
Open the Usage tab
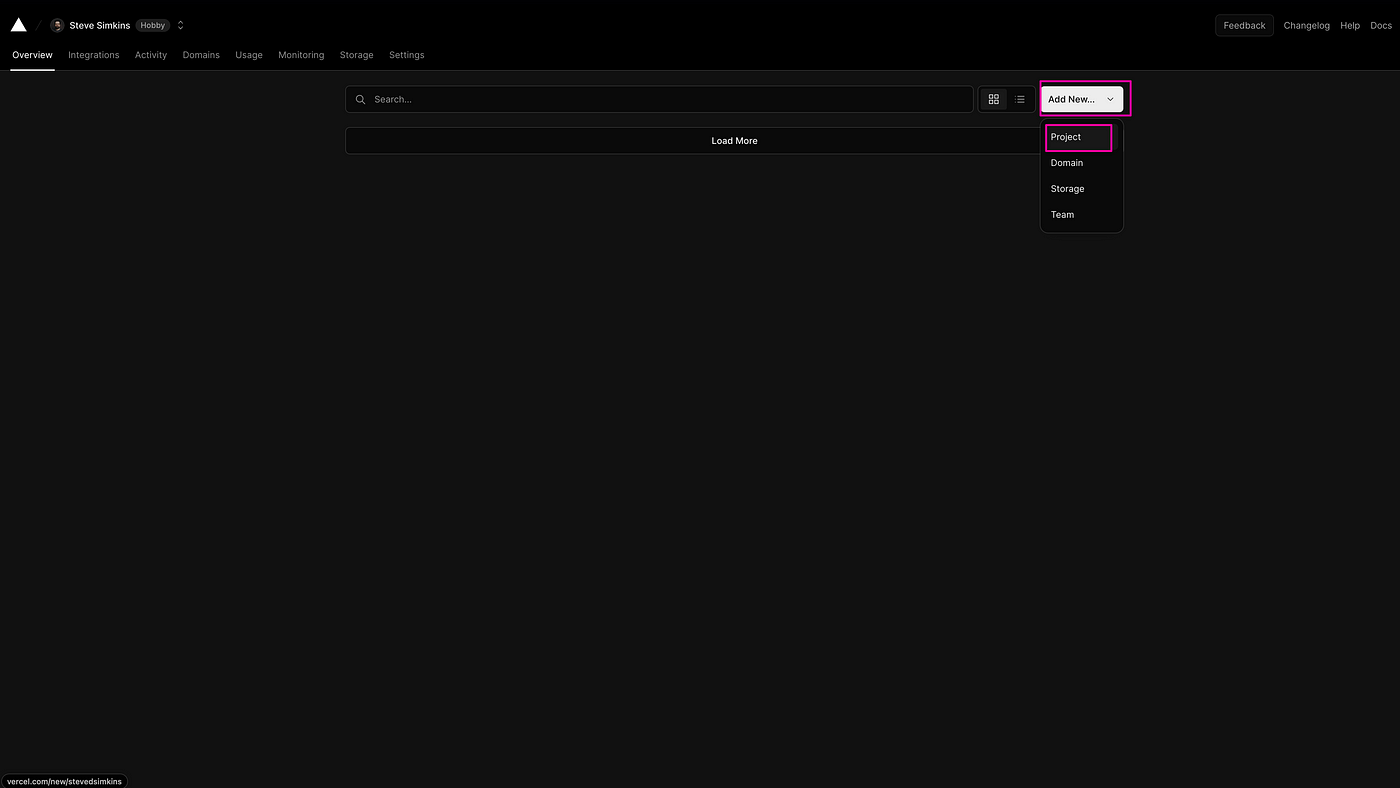pos(249,55)
